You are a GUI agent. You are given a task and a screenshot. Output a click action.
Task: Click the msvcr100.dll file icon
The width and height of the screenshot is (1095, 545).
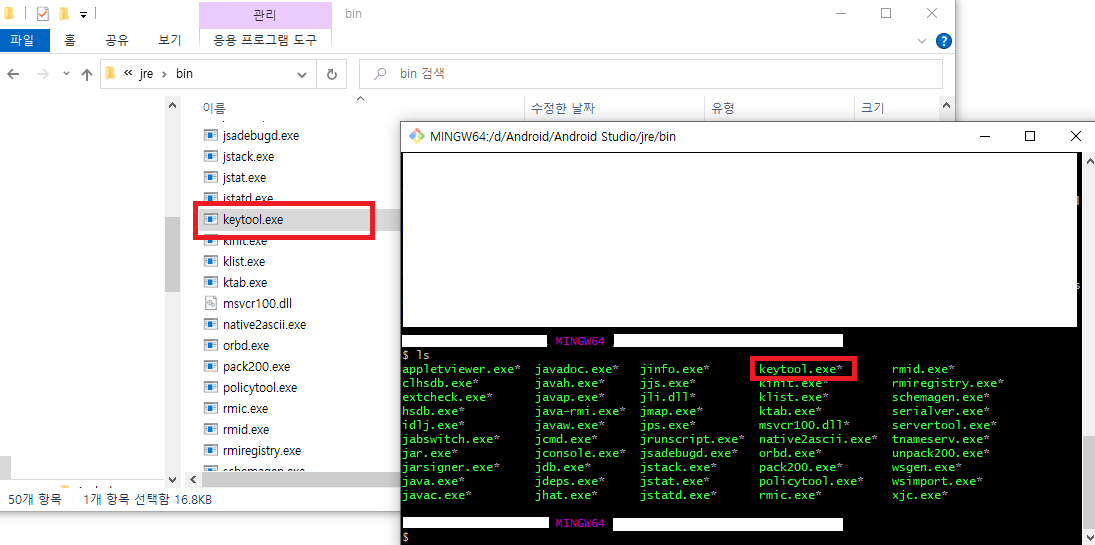[211, 303]
